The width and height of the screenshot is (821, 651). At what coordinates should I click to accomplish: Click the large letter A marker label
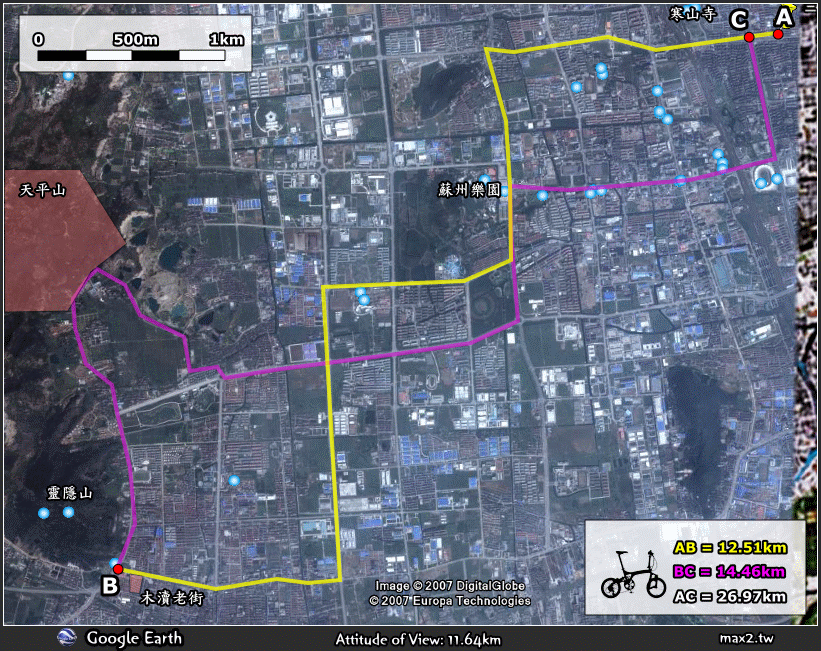click(784, 17)
